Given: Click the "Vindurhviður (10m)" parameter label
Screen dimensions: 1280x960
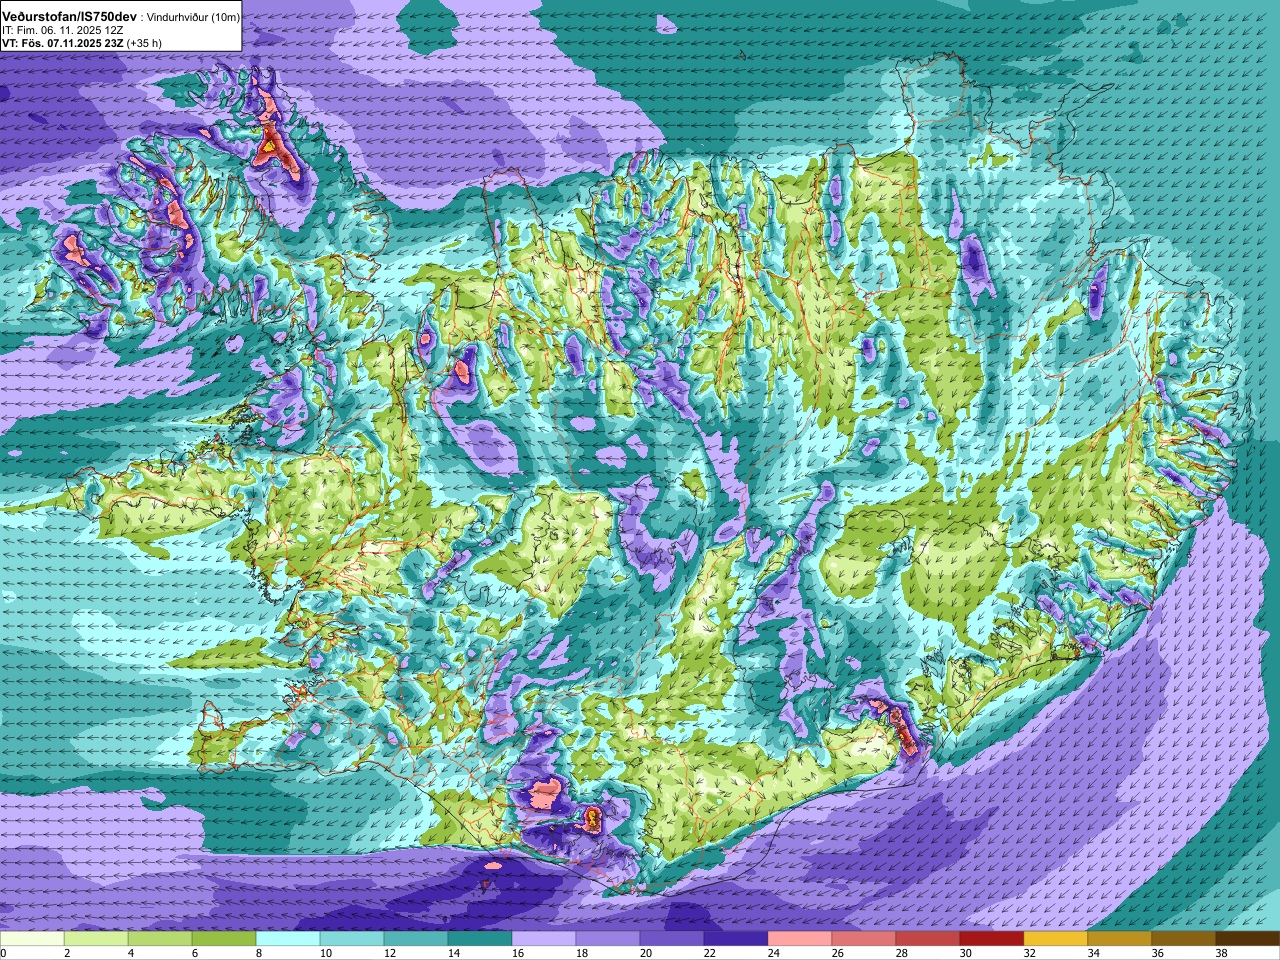Looking at the screenshot, I should pyautogui.click(x=193, y=18).
